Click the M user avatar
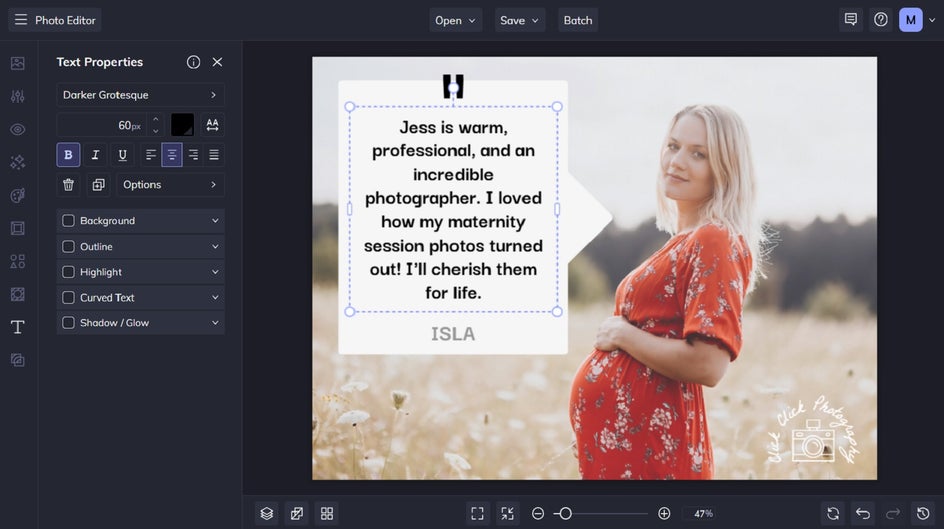This screenshot has width=944, height=529. [911, 20]
